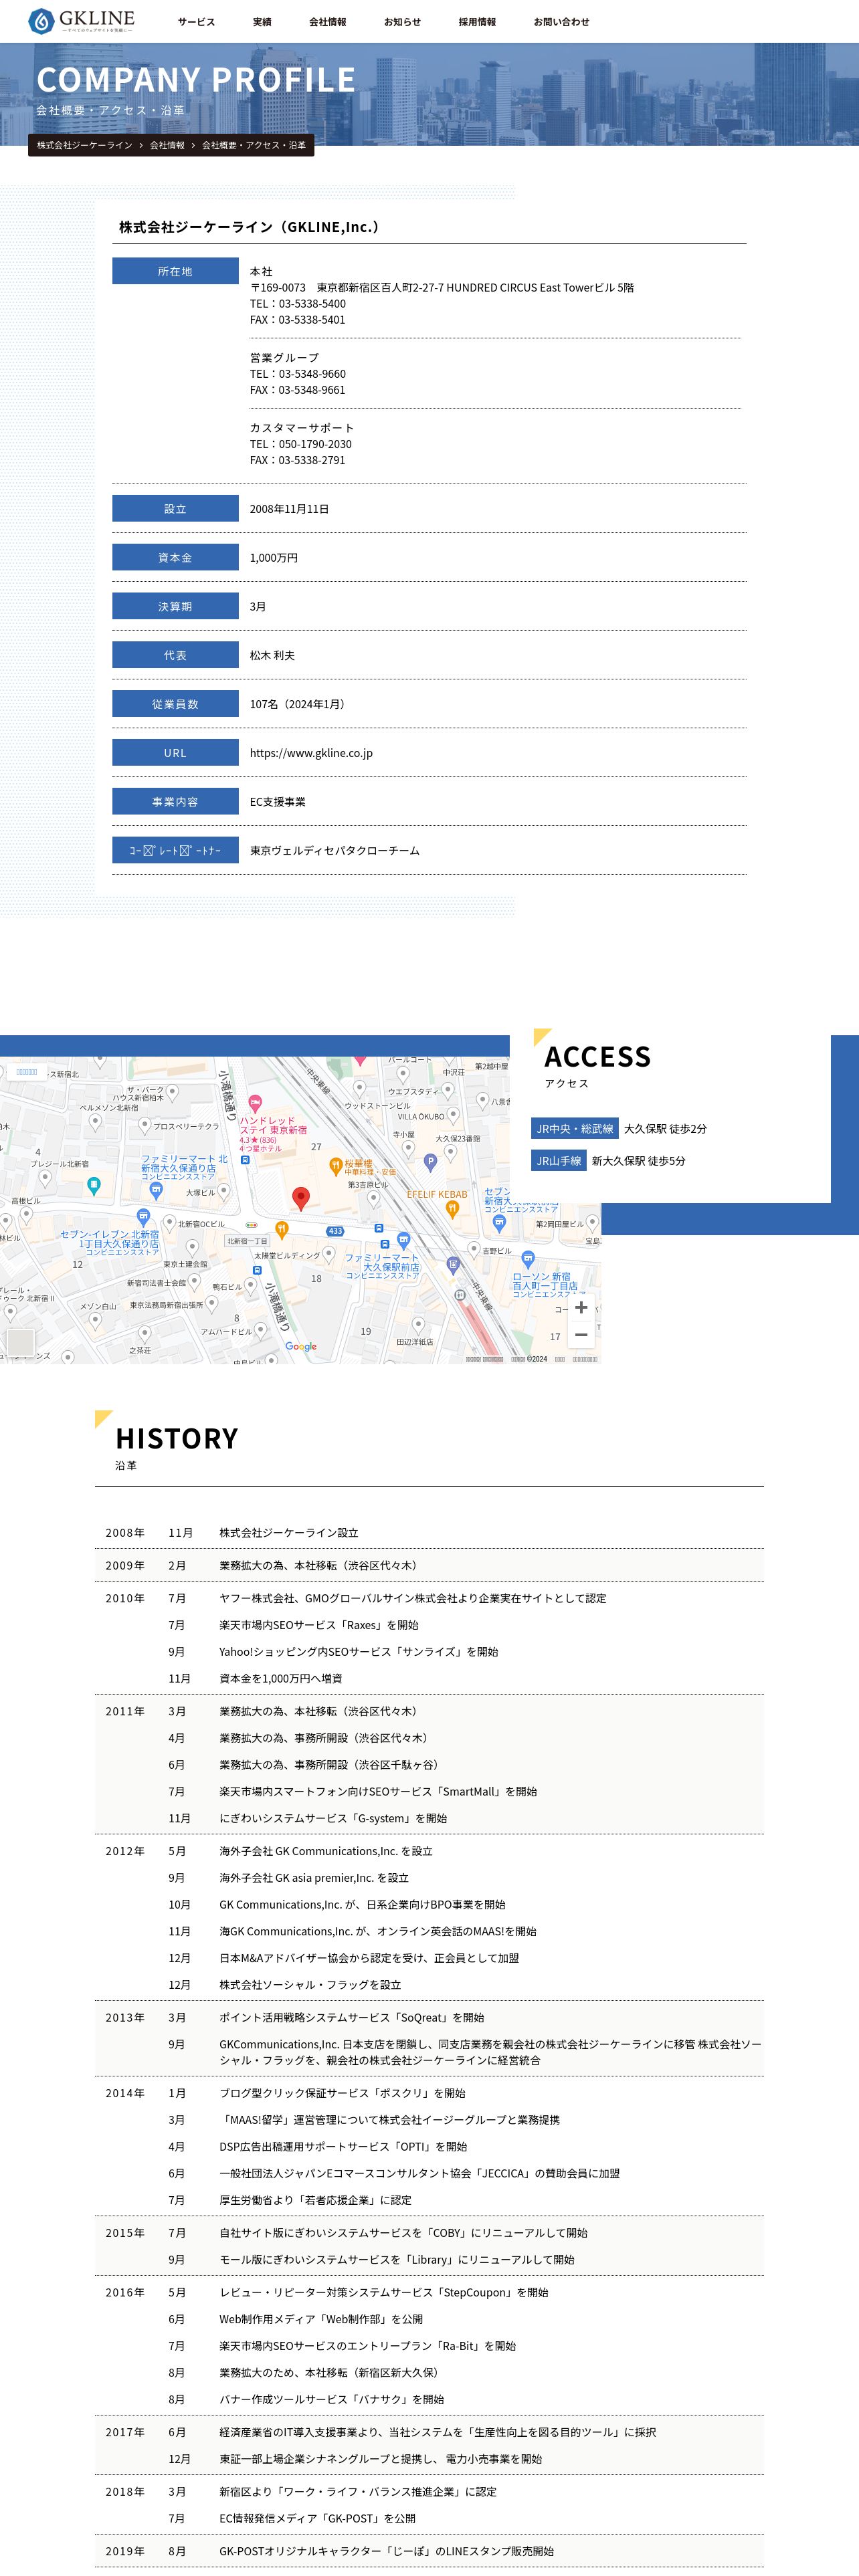
Task: Click the GKLINE logo in header
Action: [x=81, y=21]
